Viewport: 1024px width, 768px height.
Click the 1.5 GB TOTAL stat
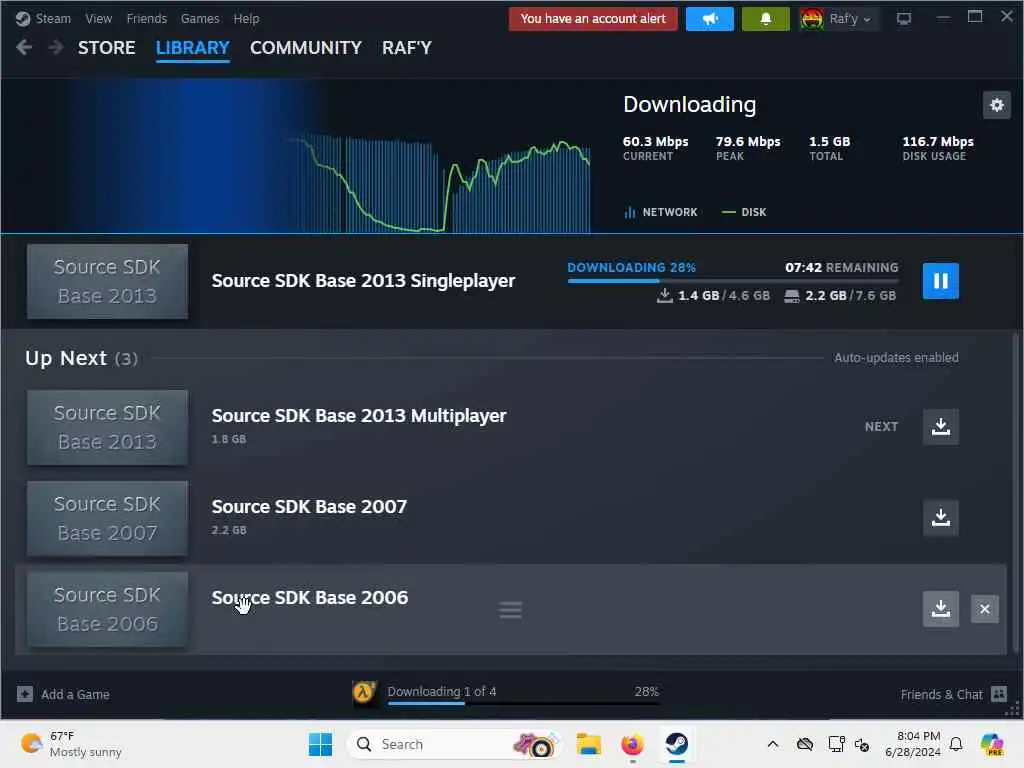(x=829, y=148)
